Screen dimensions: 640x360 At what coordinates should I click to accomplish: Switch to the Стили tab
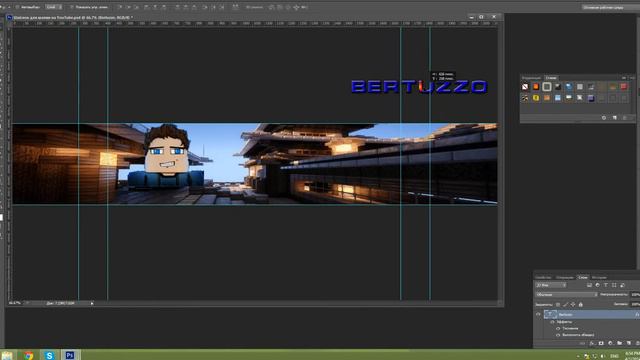[x=552, y=78]
